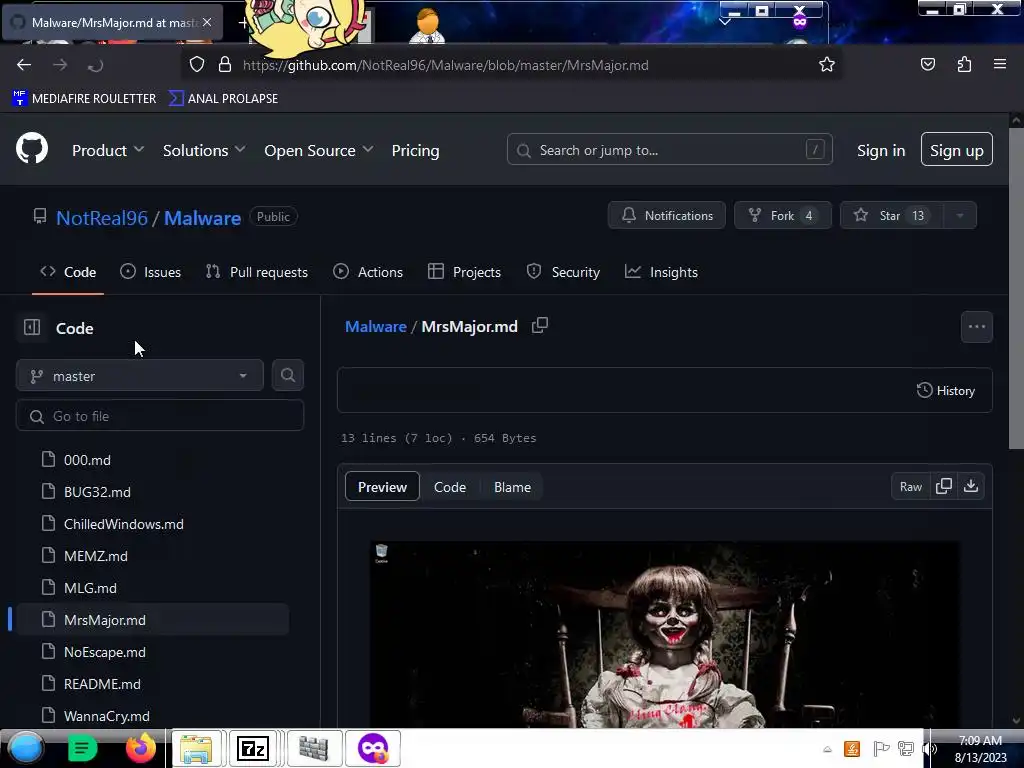Open the green notes taskbar icon
1024x768 pixels.
tap(82, 748)
